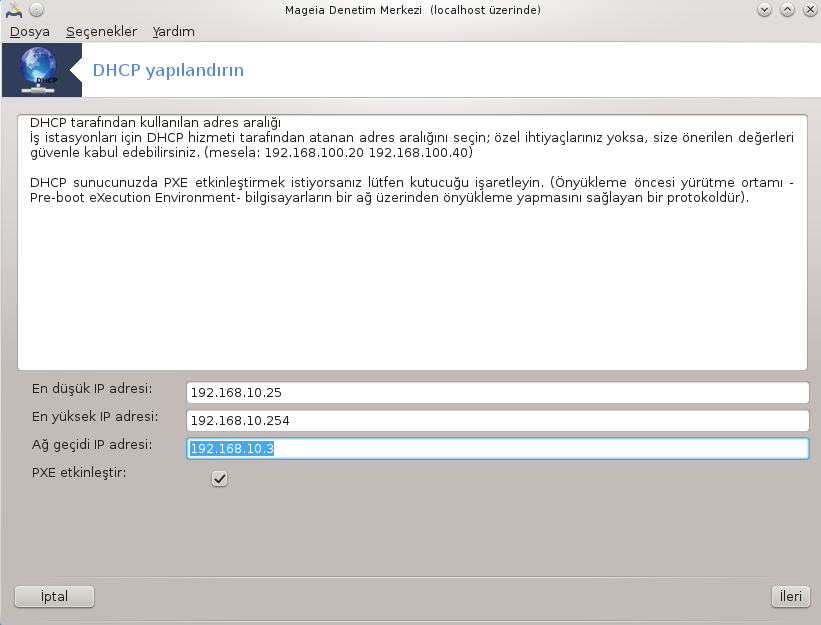821x625 pixels.
Task: Click the example address 192.168.100.20 in description
Action: (x=314, y=153)
